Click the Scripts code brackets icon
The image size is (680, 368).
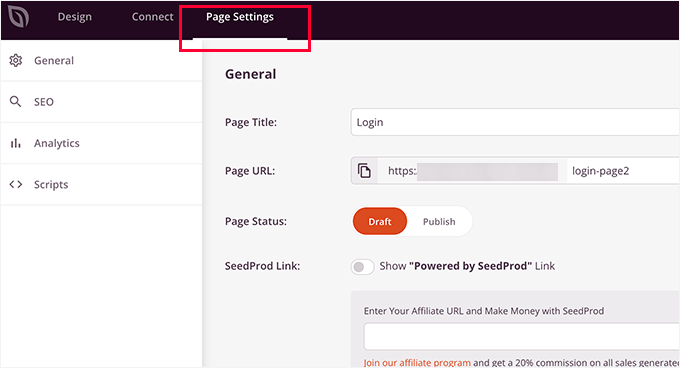16,184
